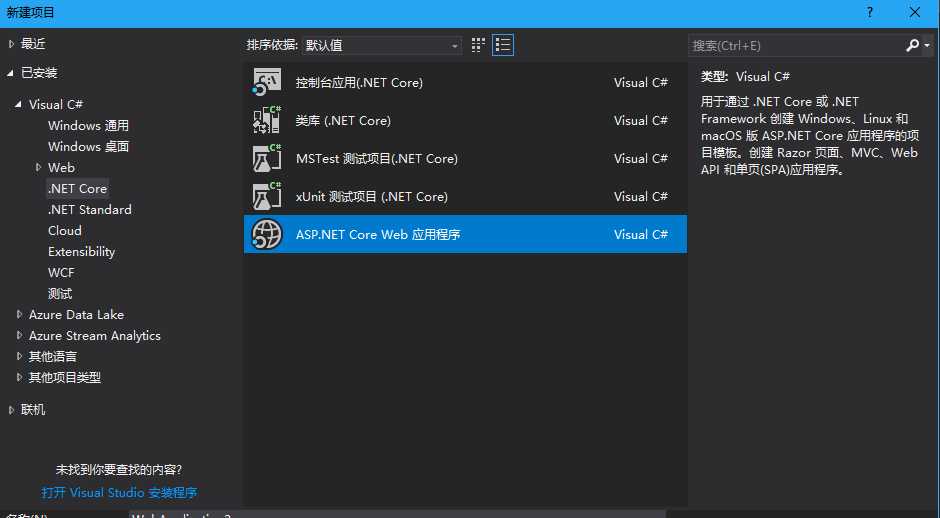Expand the Azure Stream Analytics node
The height and width of the screenshot is (518, 940).
tap(20, 335)
